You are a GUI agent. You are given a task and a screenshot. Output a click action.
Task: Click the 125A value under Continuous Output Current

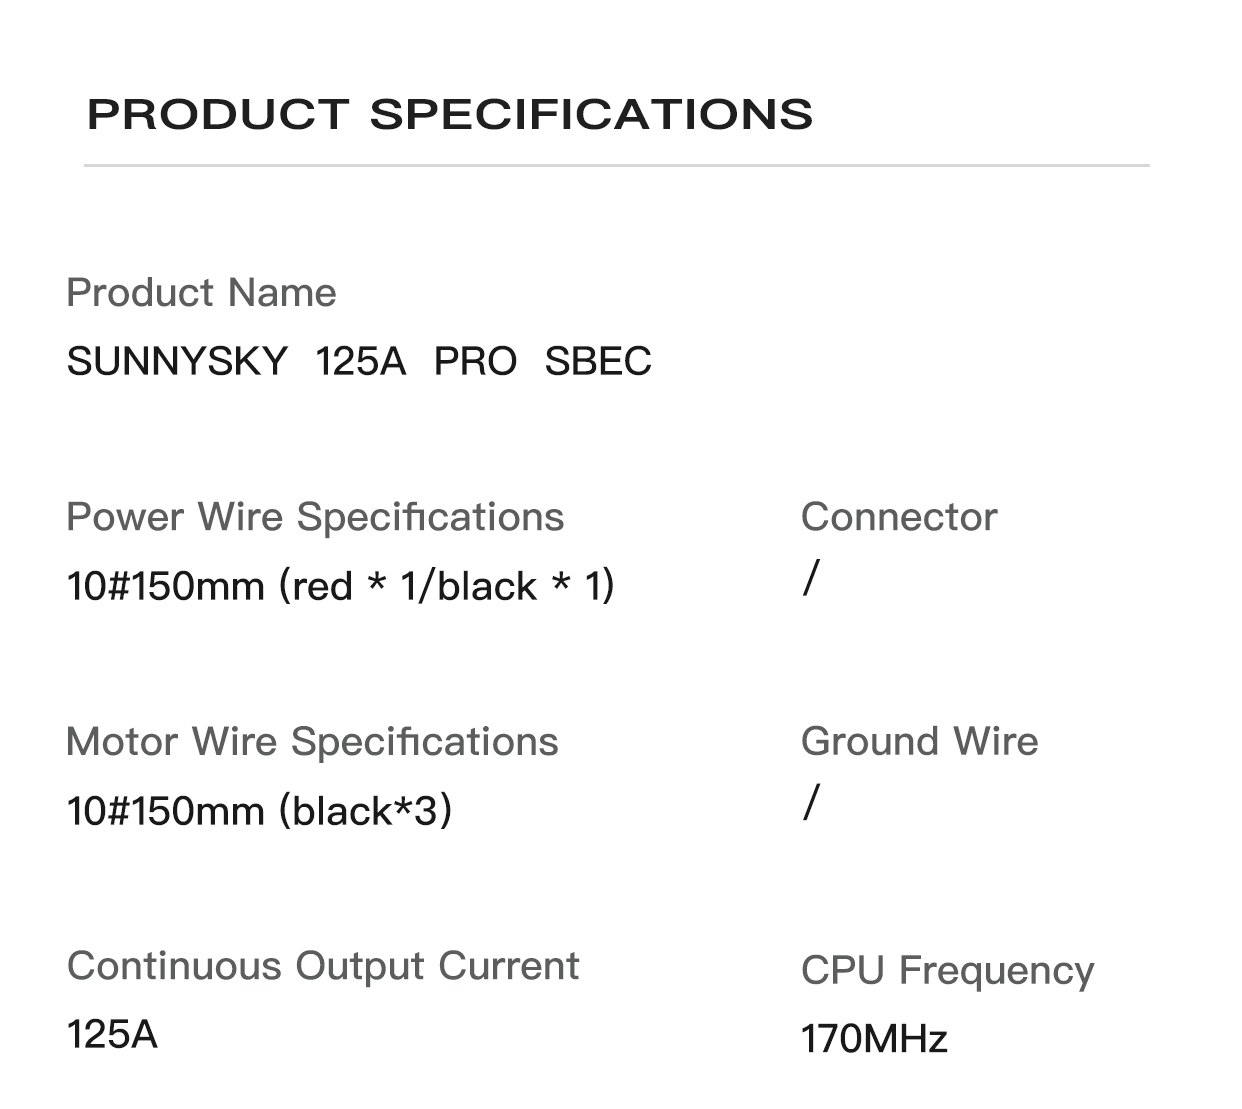[112, 1034]
